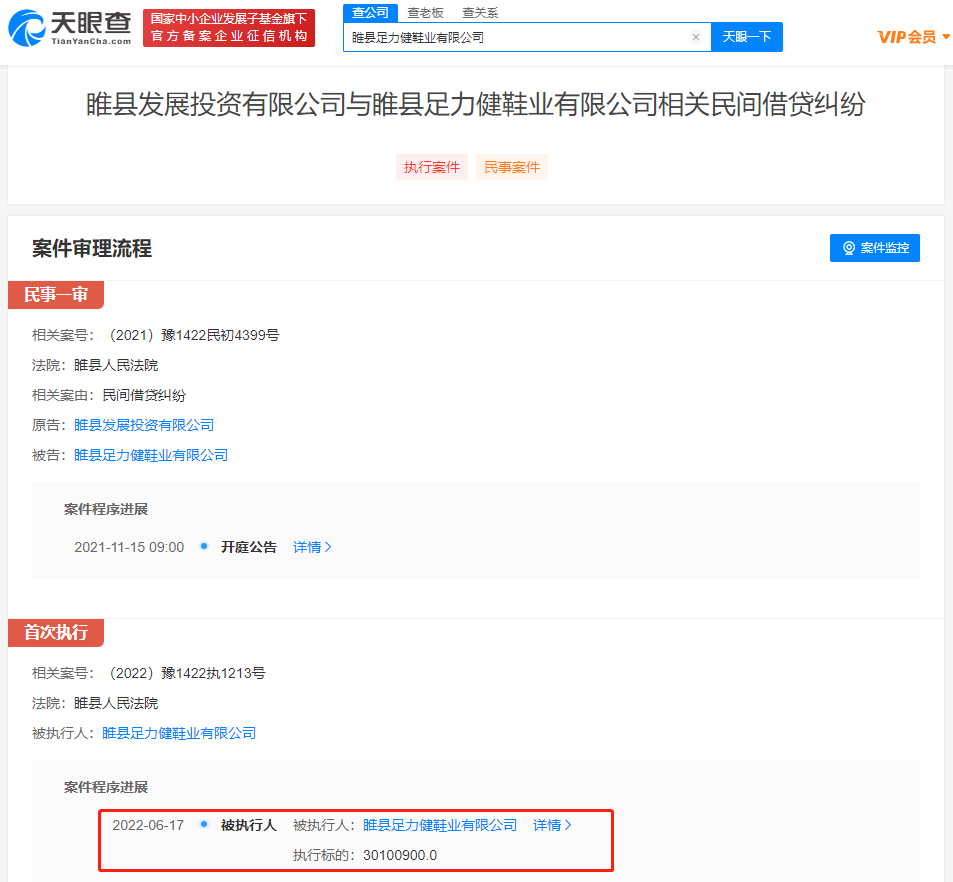Click the 民事案件 tag
Image resolution: width=953 pixels, height=882 pixels.
512,167
